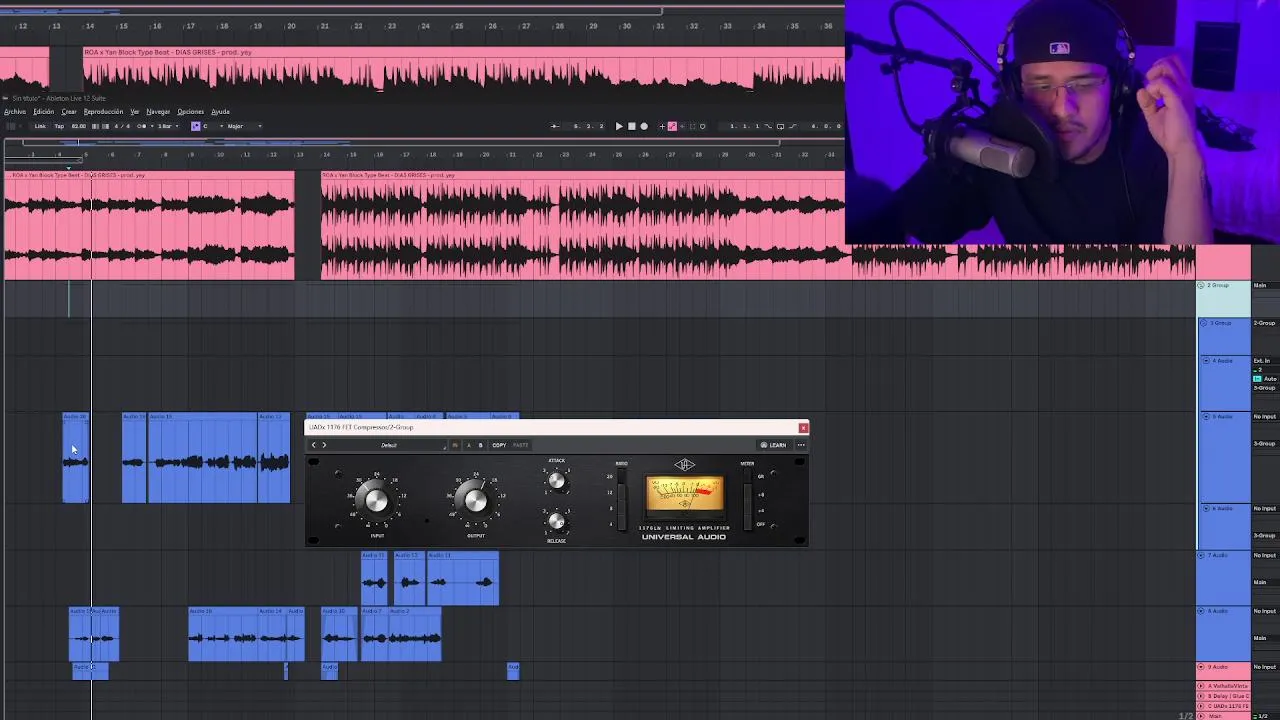Fold the 4 Audio track

[x=1206, y=361]
